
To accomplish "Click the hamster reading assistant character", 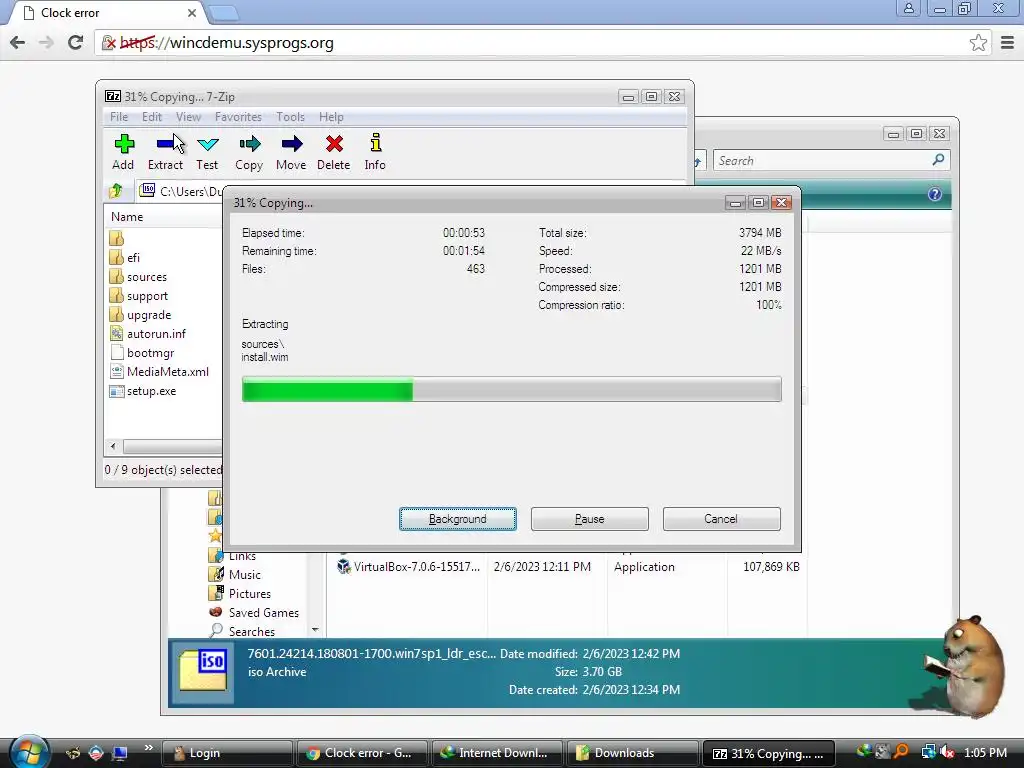I will pos(967,666).
